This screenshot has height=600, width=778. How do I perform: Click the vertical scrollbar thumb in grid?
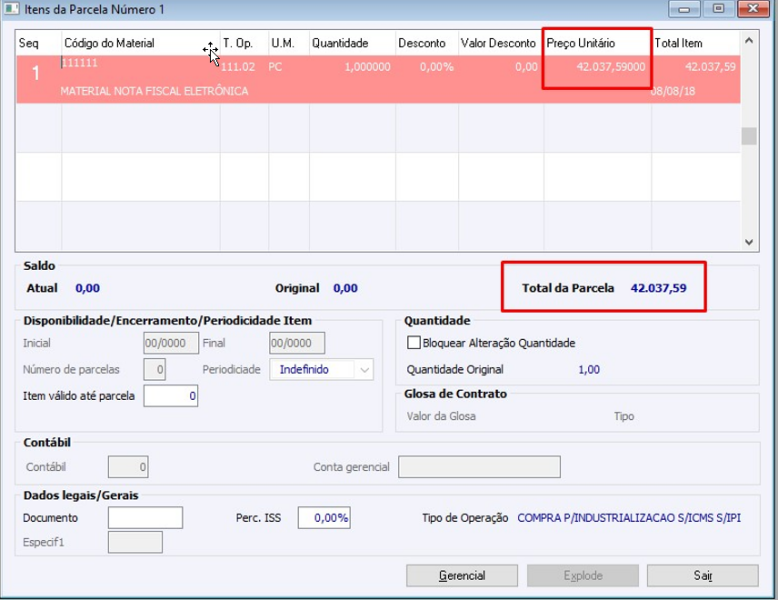click(749, 136)
